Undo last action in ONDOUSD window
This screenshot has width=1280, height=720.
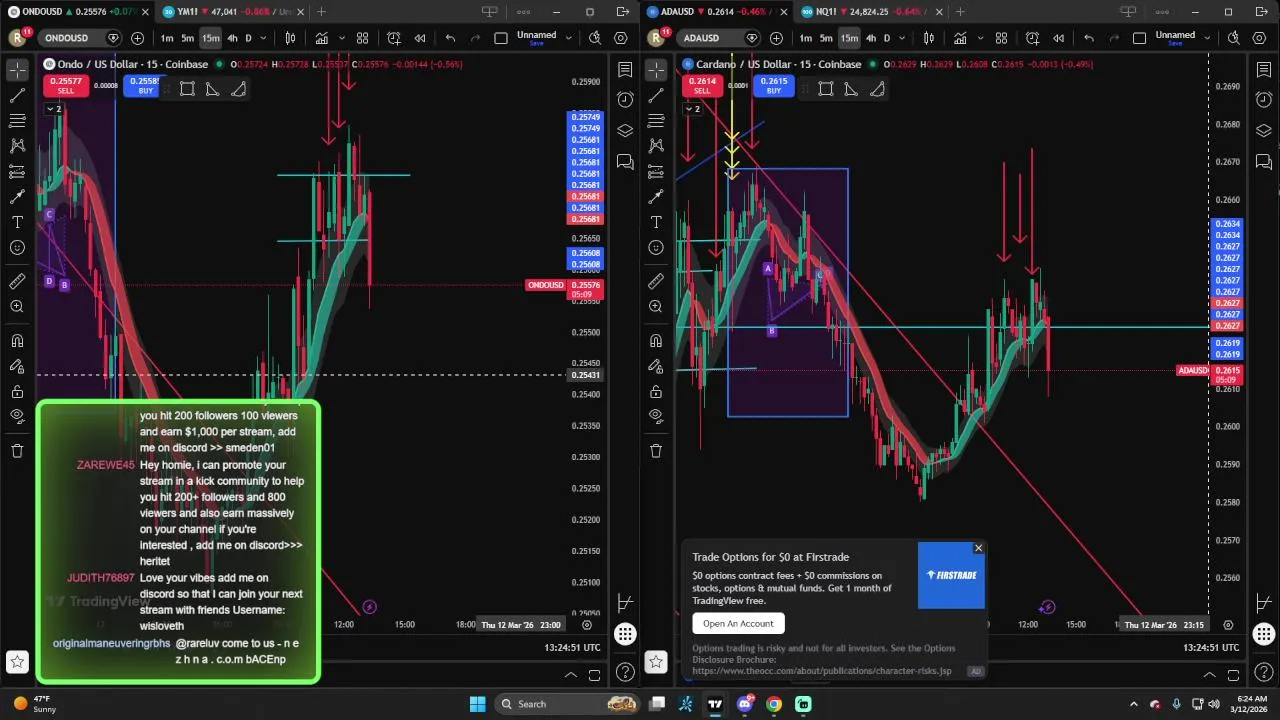click(450, 38)
